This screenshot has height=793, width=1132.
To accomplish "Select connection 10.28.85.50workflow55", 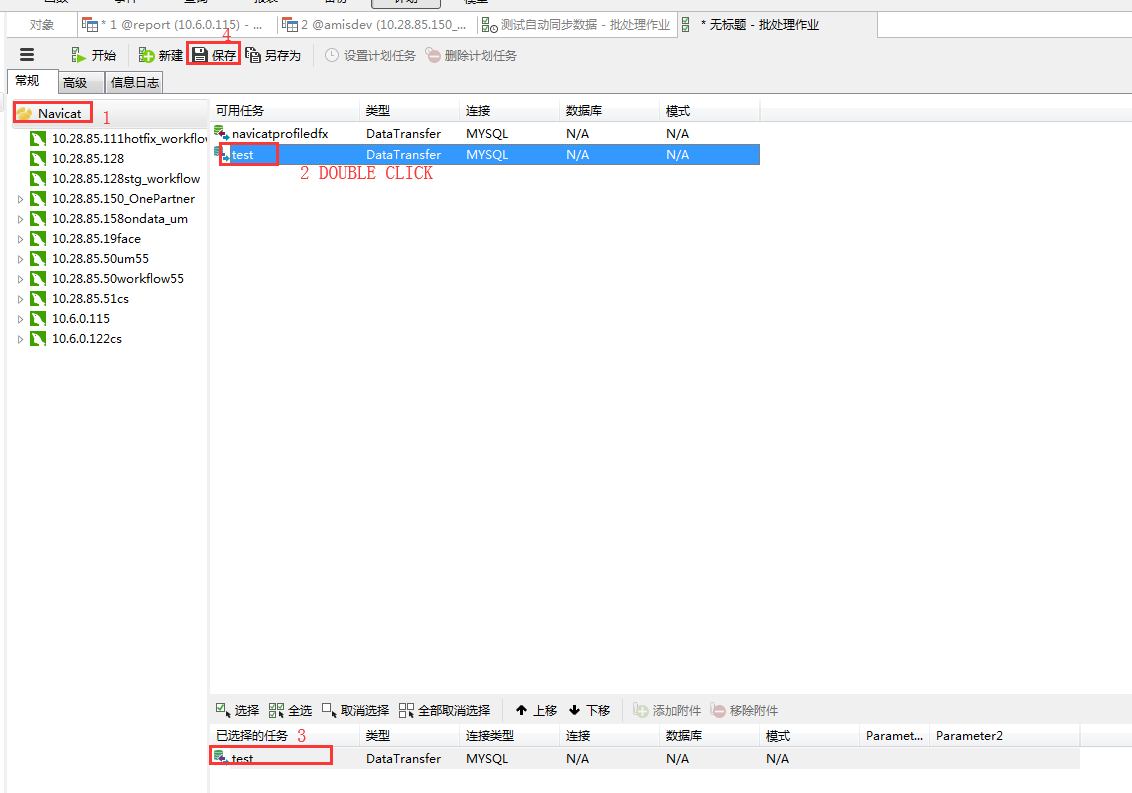I will [107, 278].
